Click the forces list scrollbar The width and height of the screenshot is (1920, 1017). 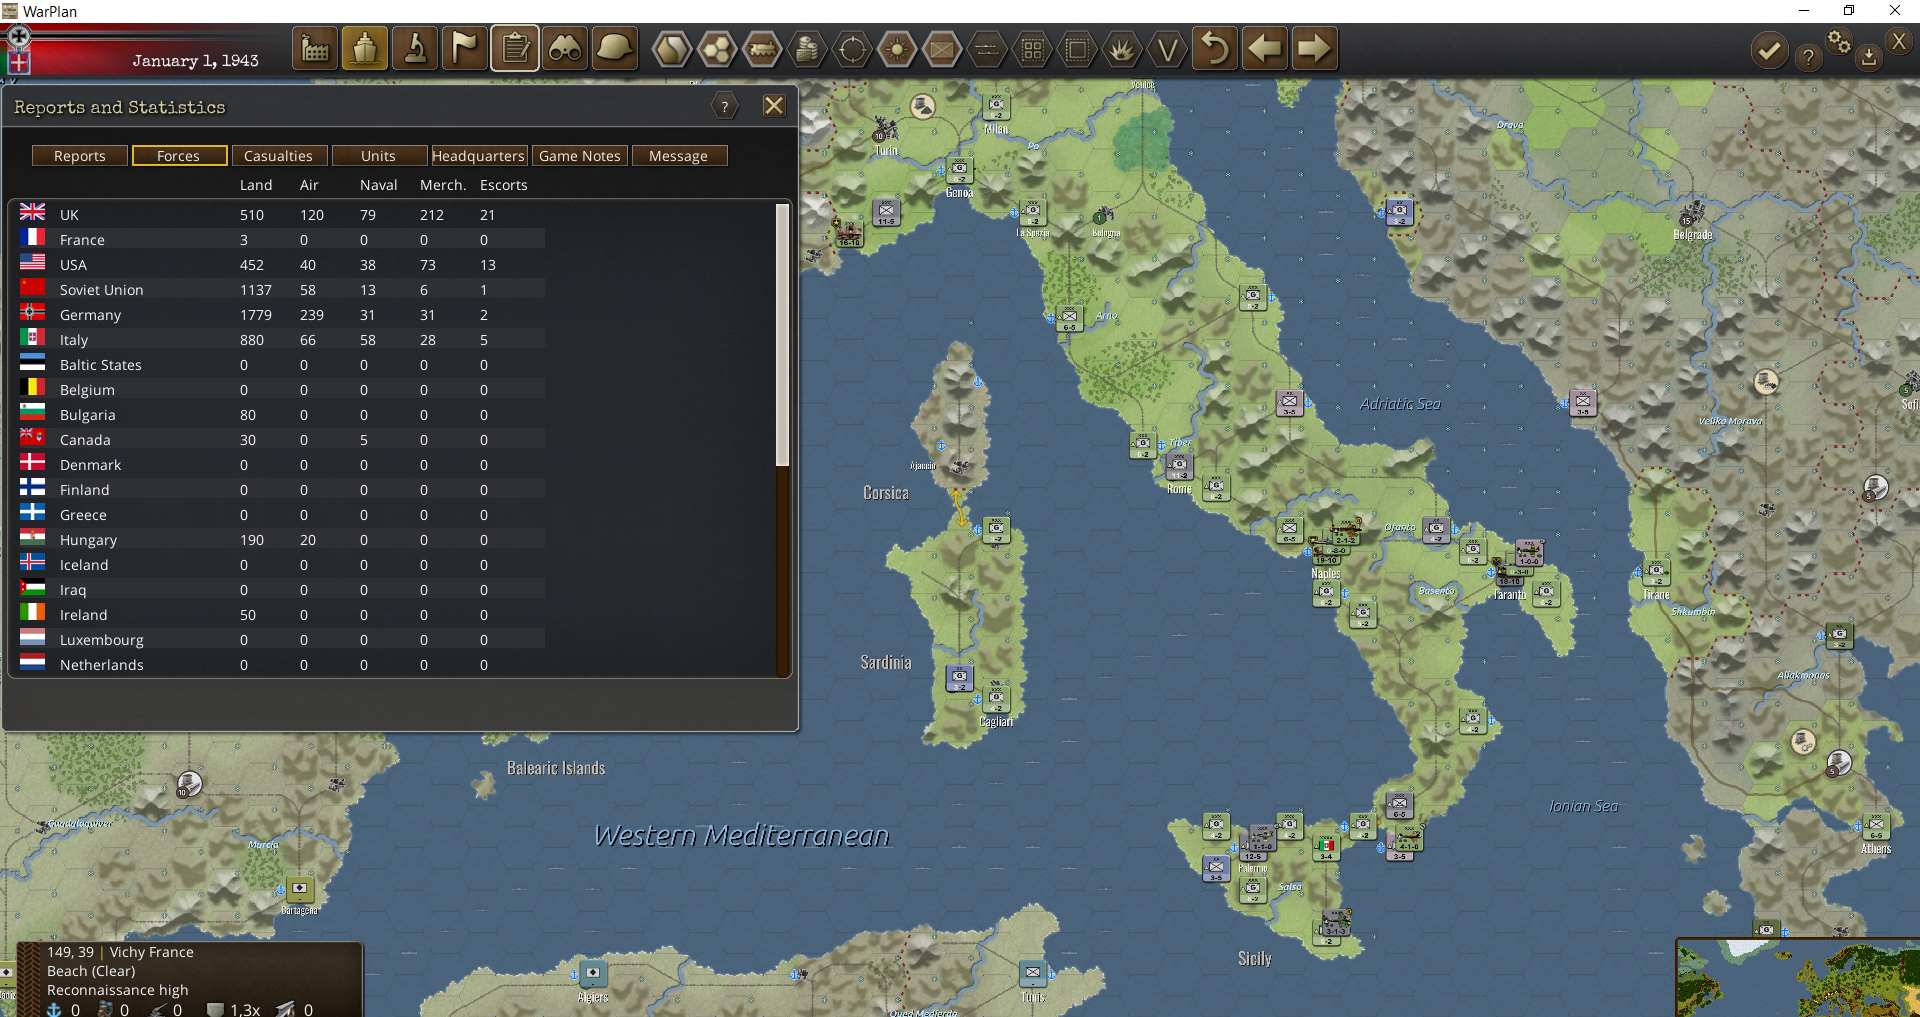click(x=783, y=335)
